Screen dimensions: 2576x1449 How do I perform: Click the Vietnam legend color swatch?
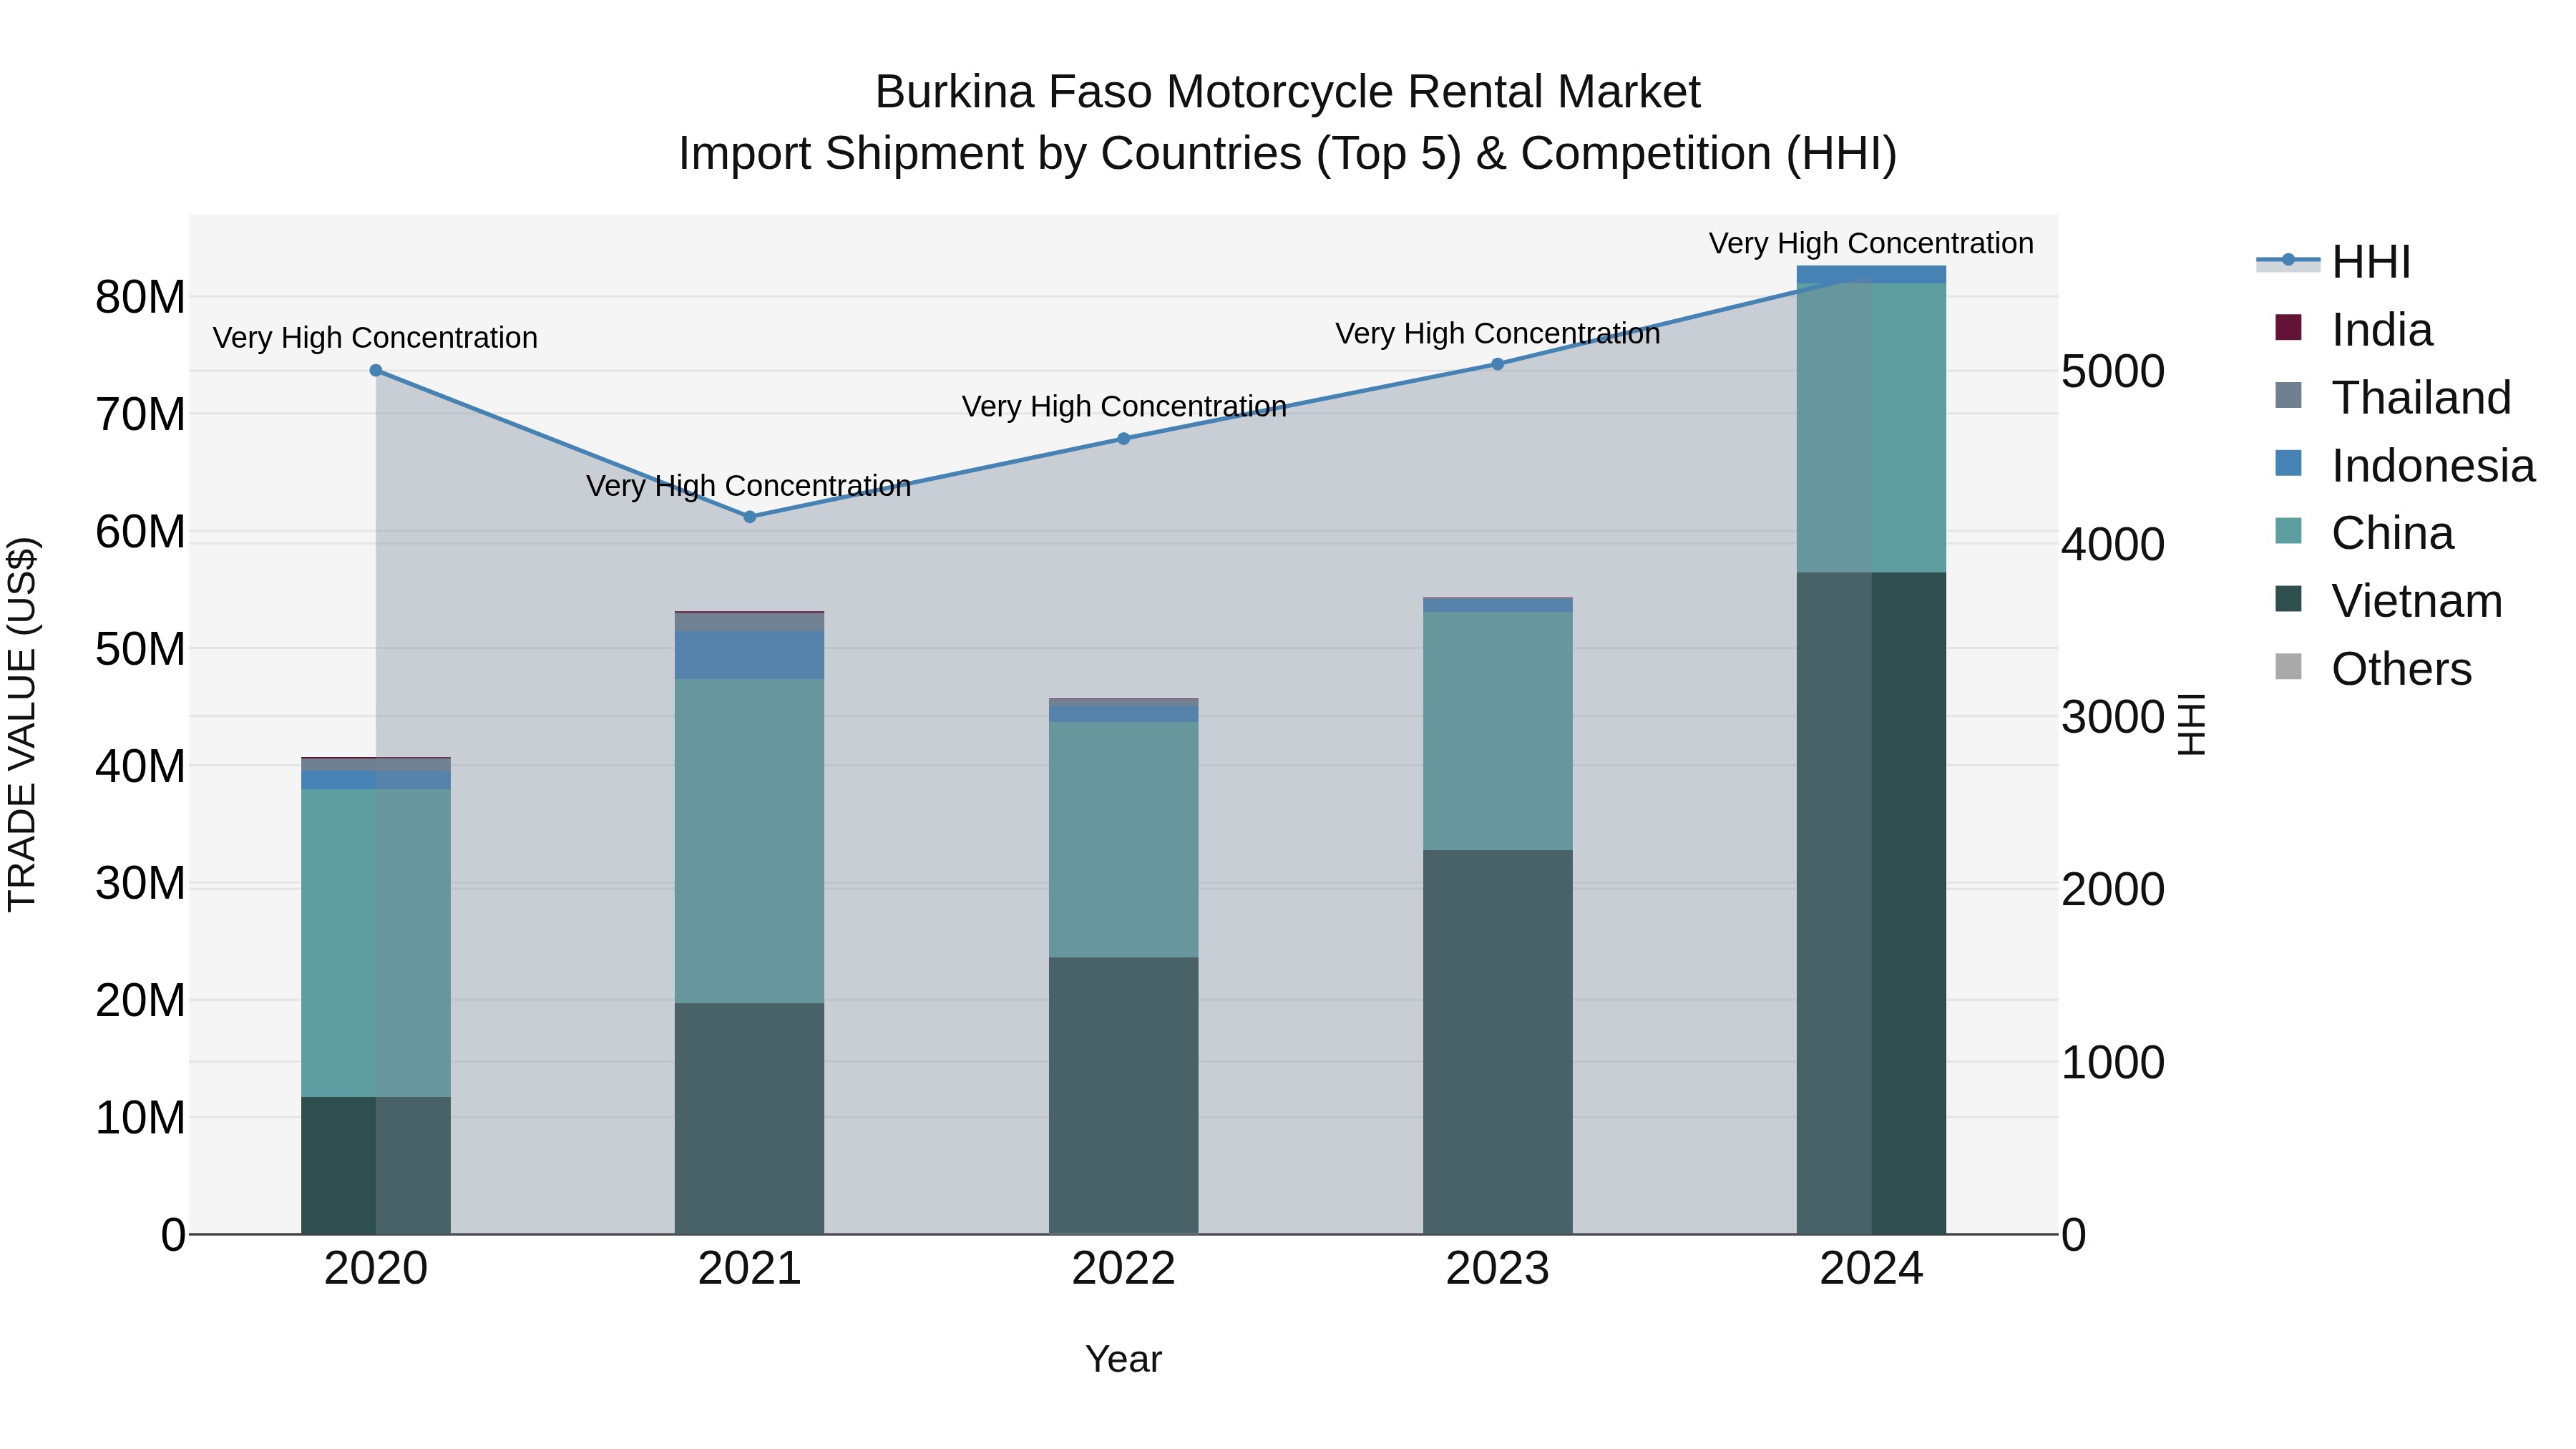[x=2288, y=598]
